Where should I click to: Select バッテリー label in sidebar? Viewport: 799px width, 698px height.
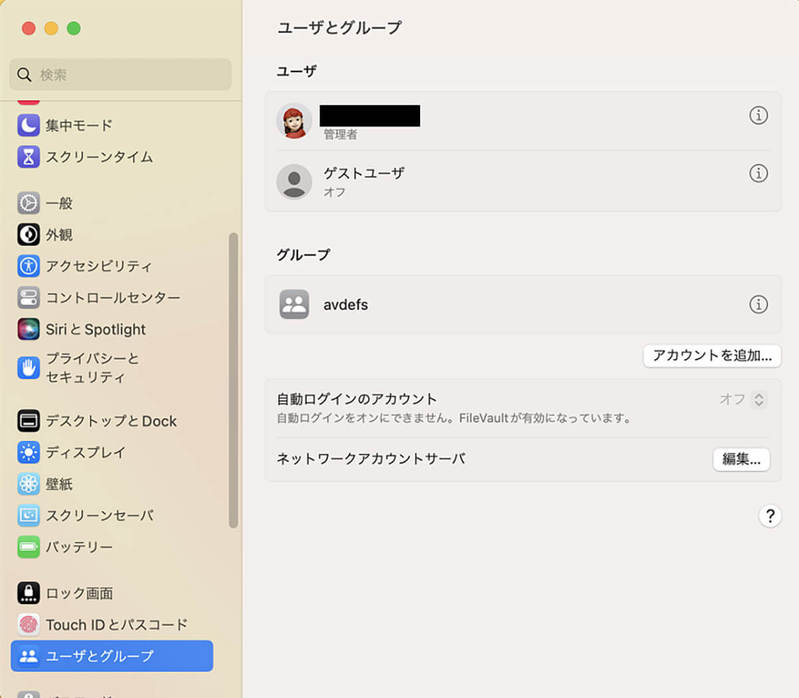click(x=79, y=547)
